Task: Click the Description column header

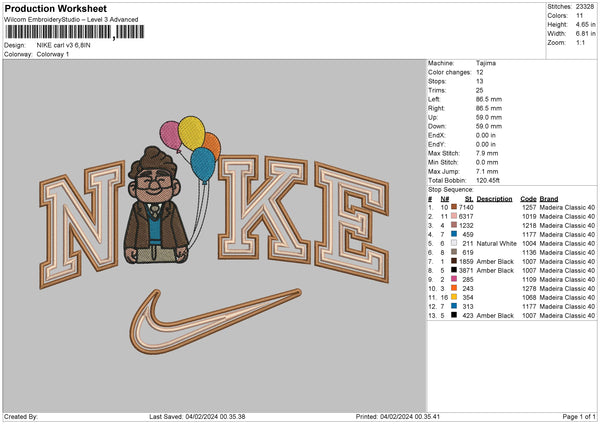Action: (x=494, y=196)
